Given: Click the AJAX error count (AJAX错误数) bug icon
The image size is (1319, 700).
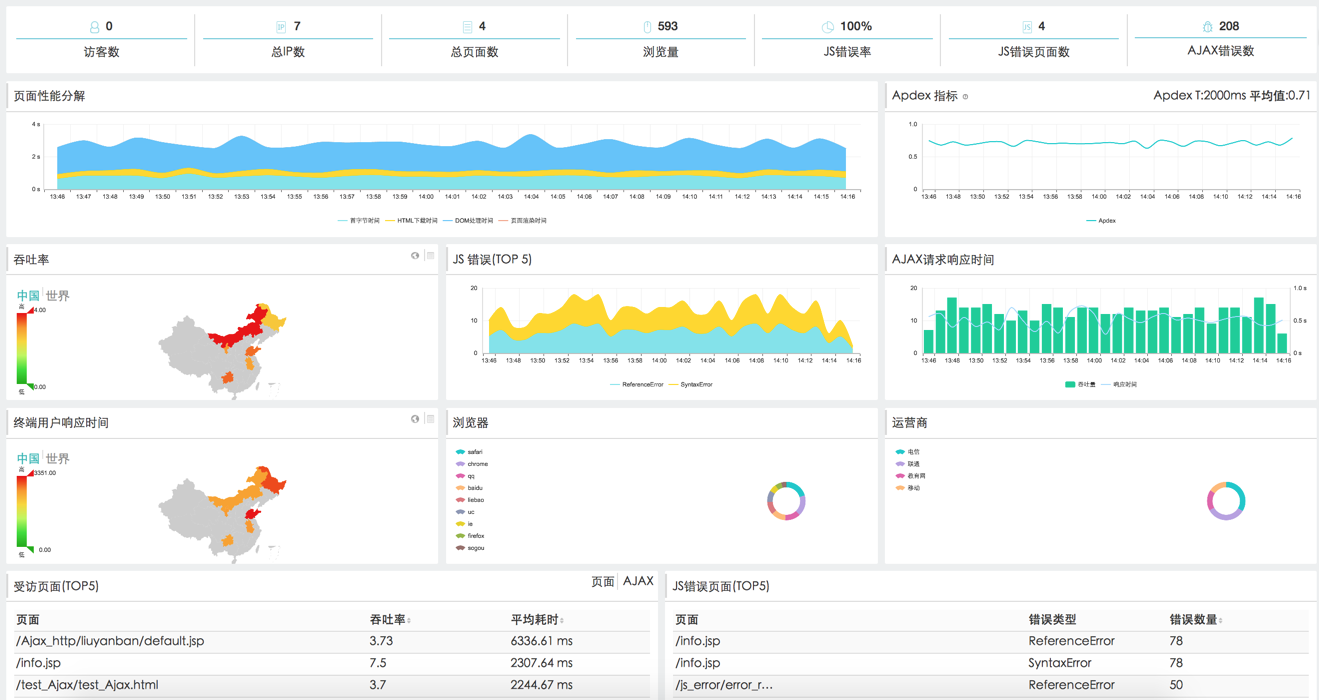Looking at the screenshot, I should [x=1207, y=27].
